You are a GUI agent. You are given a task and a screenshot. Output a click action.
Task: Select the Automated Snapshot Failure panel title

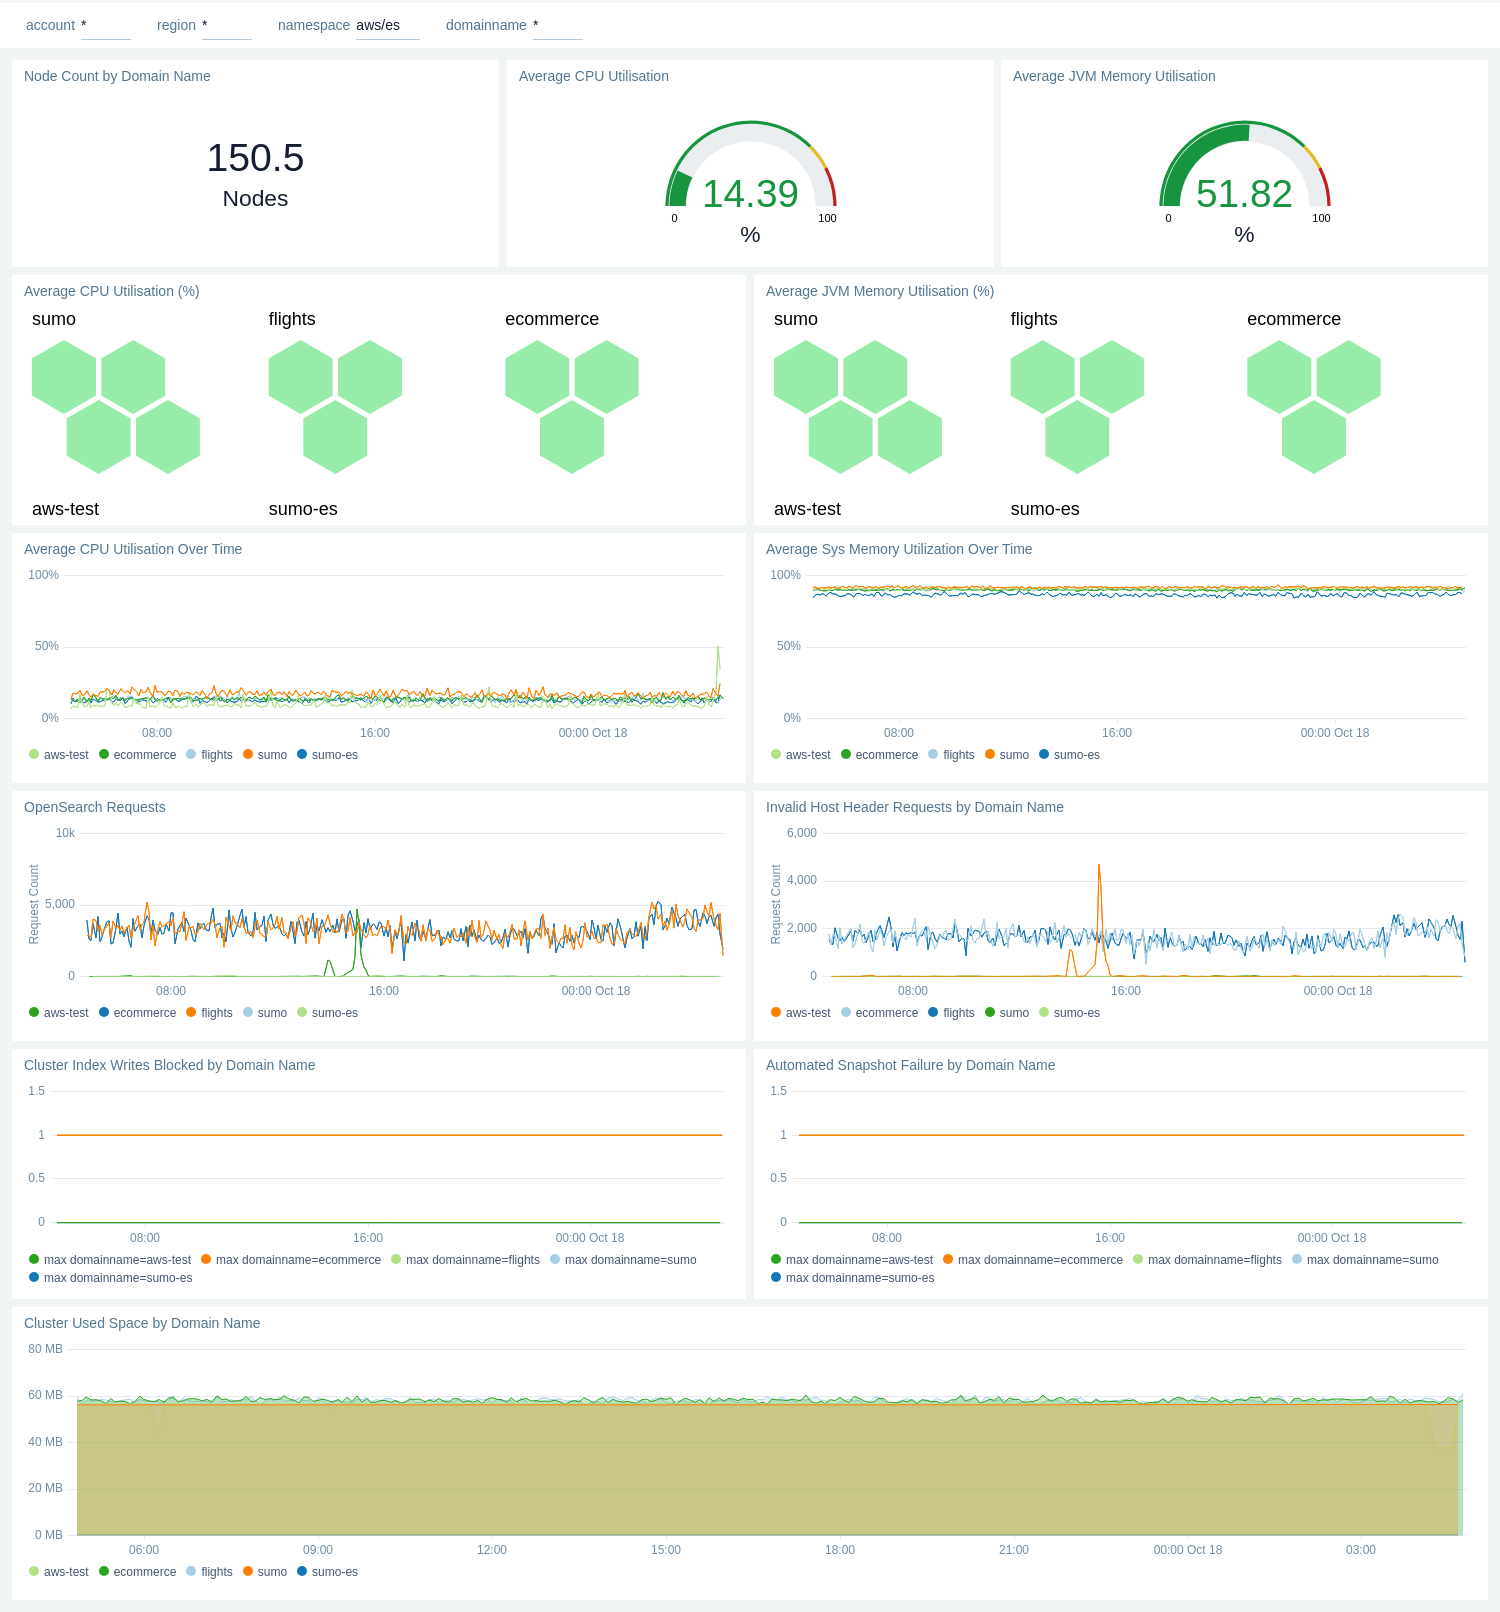click(911, 1065)
